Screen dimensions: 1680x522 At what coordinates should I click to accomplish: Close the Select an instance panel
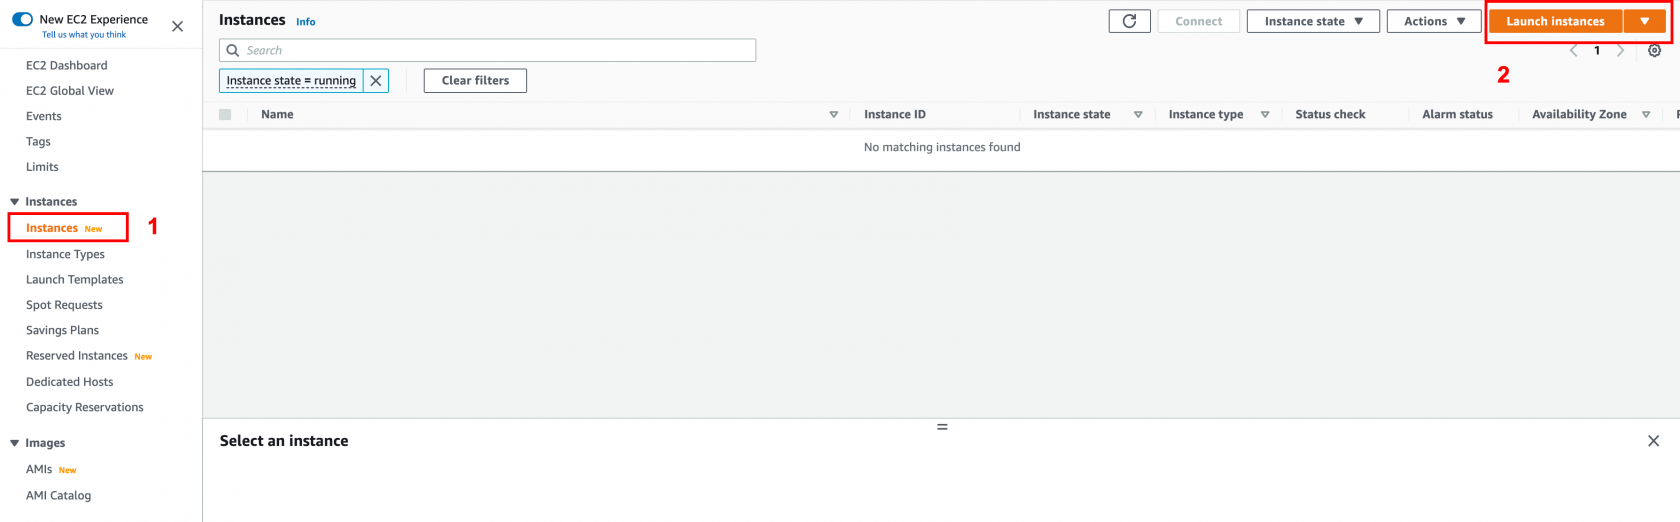pyautogui.click(x=1653, y=441)
